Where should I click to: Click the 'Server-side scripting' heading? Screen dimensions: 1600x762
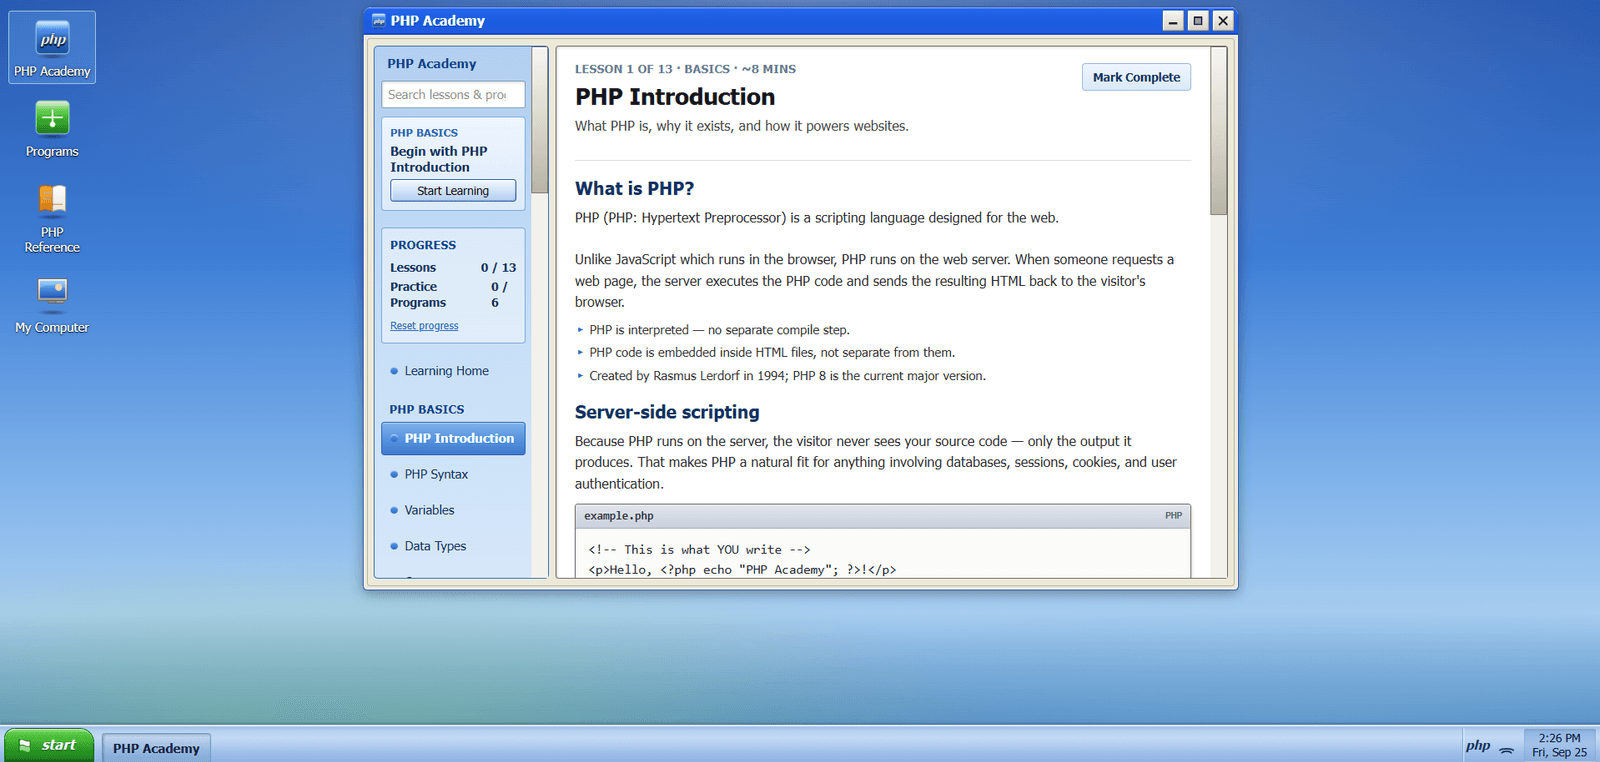(x=667, y=412)
